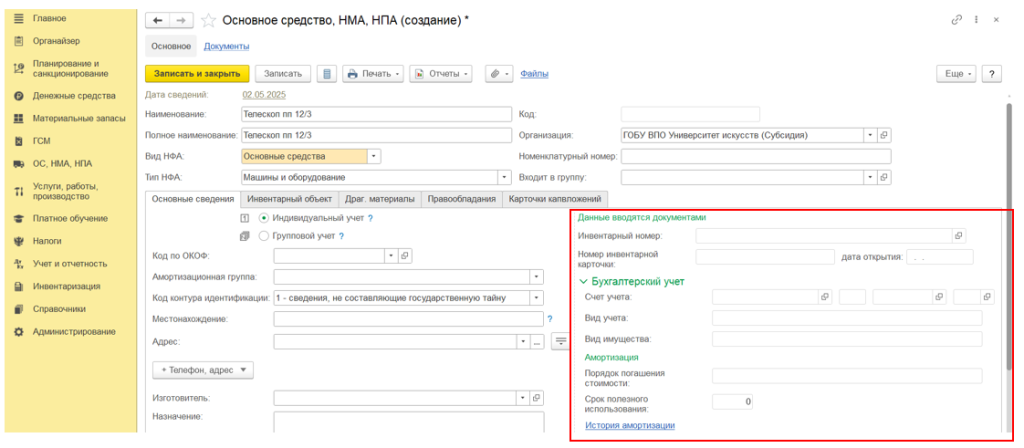This screenshot has width=1024, height=448.
Task: Open the Налоги sidebar icon
Action: tap(19, 241)
